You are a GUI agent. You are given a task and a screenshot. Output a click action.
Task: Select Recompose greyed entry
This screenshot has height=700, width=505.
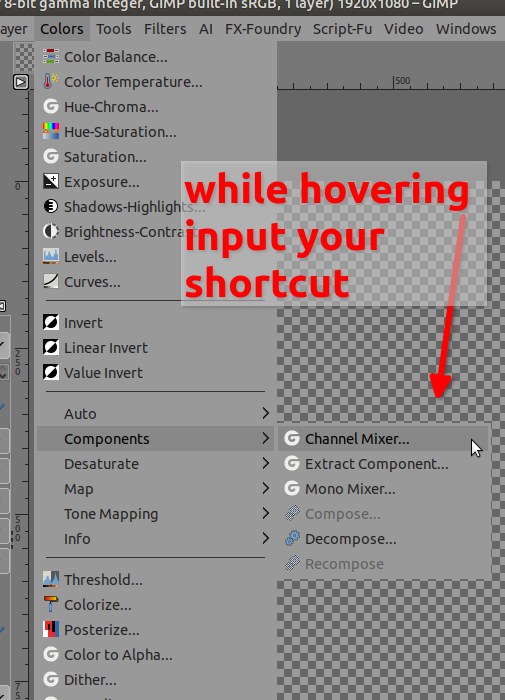tap(384, 563)
